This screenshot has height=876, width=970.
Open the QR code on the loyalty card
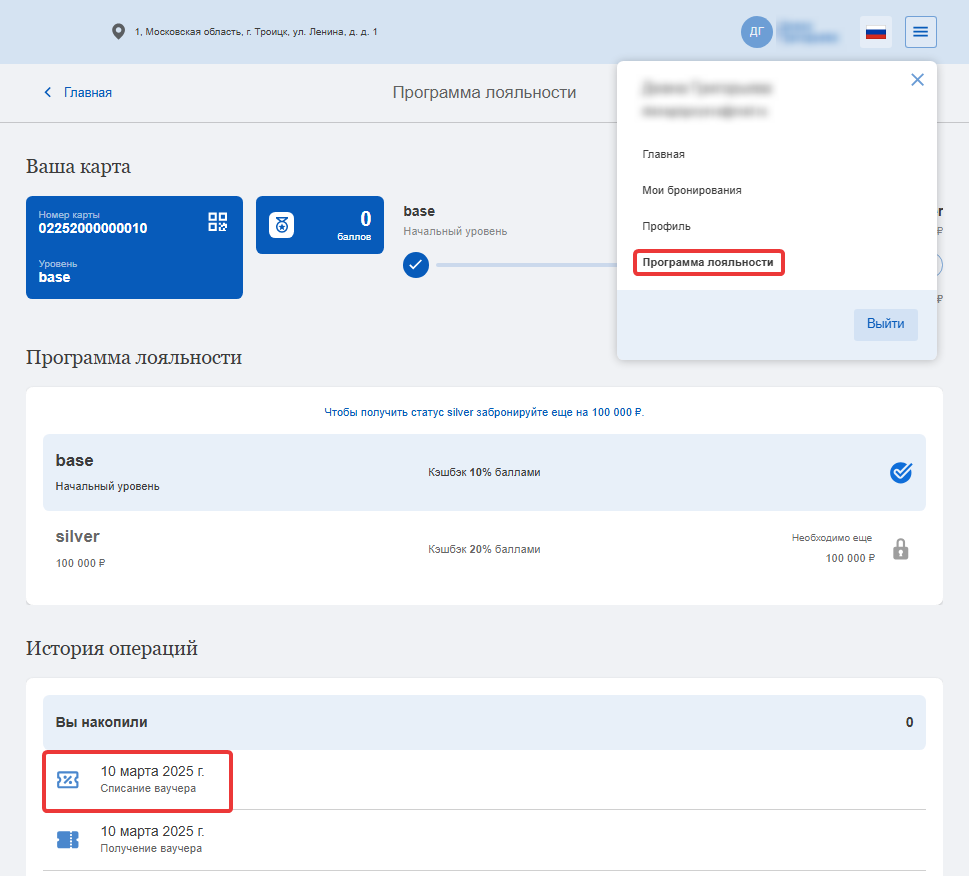point(218,221)
